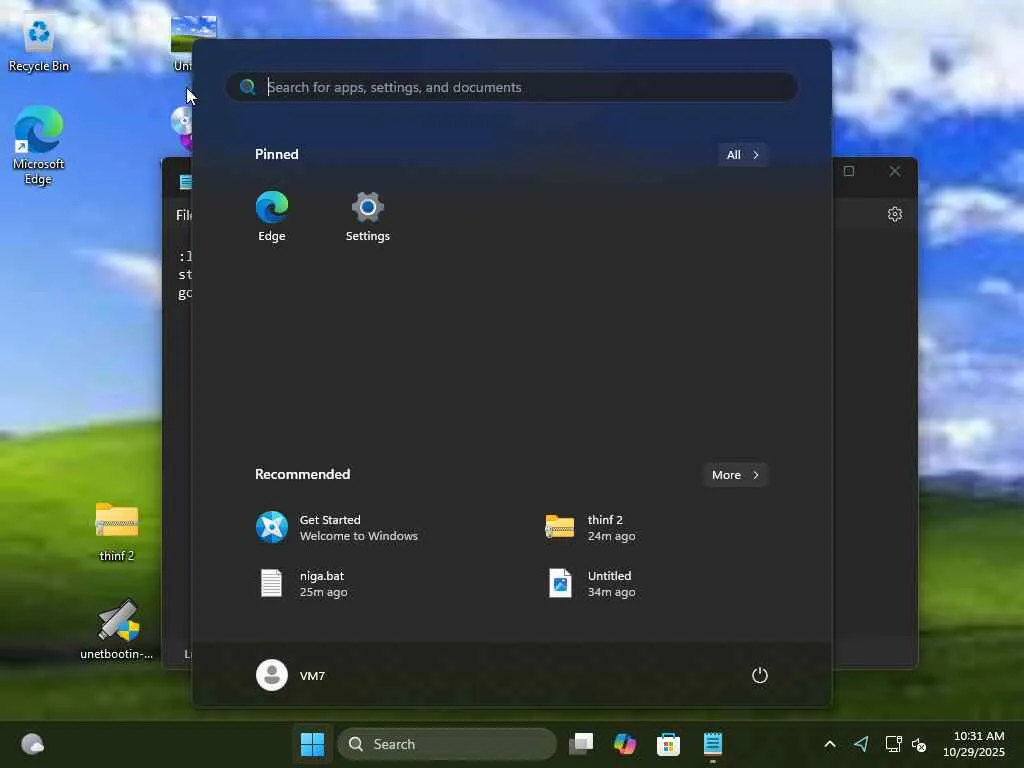Launch Copilot from the taskbar
This screenshot has width=1024, height=768.
coord(625,744)
